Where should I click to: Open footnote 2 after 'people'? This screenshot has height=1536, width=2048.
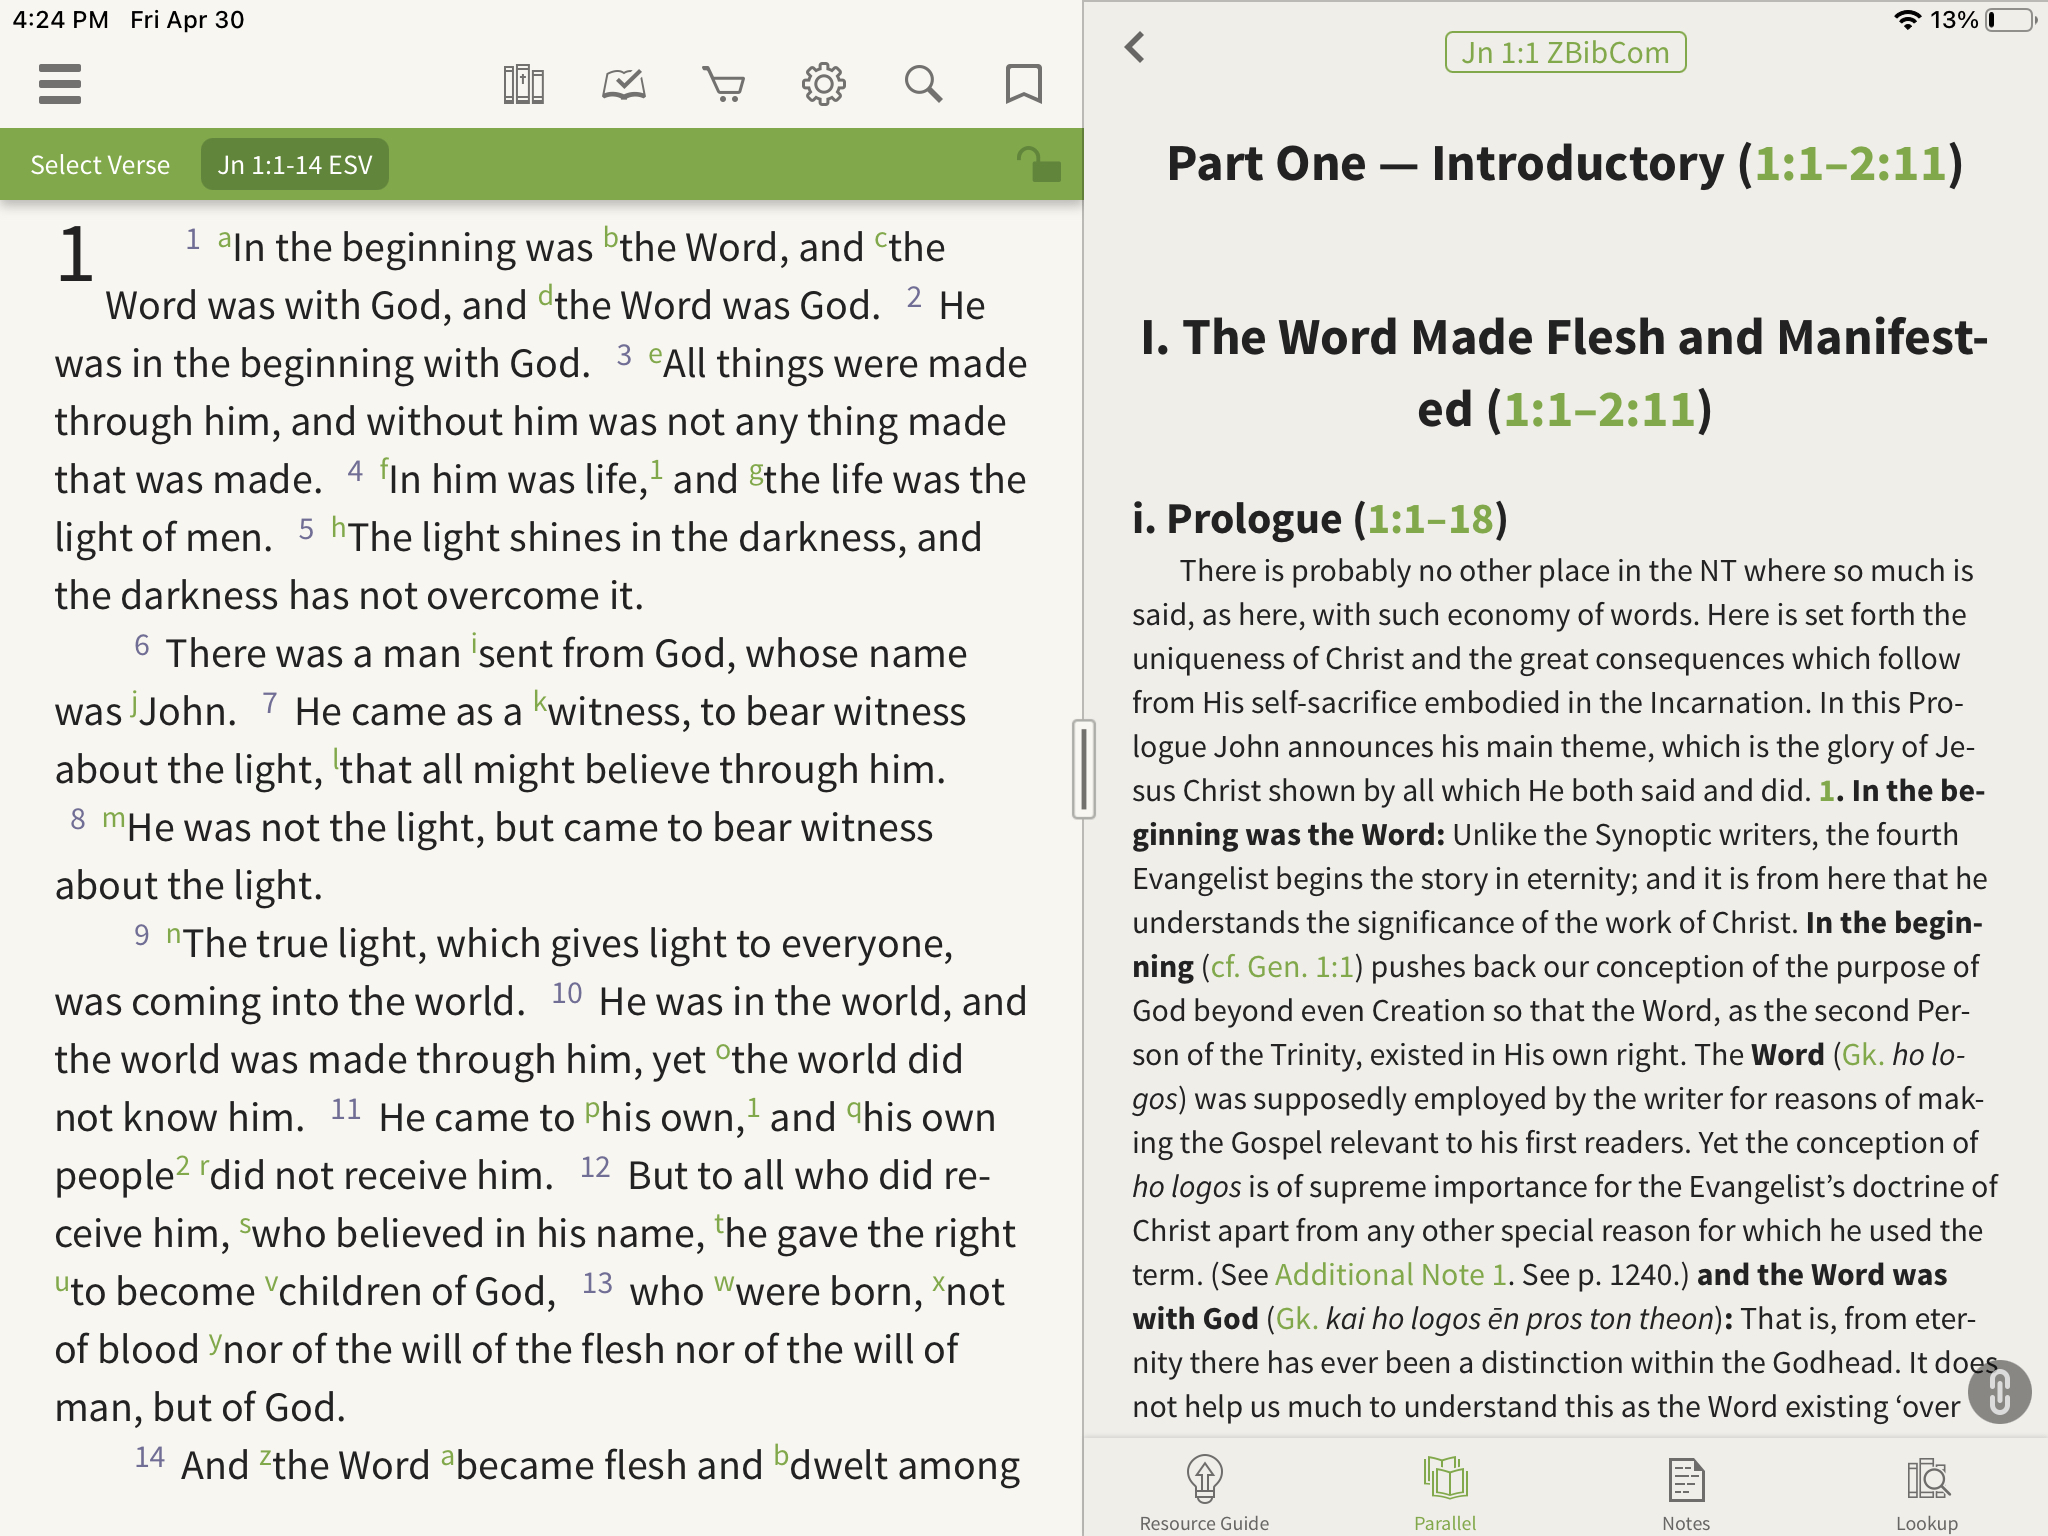coord(182,1166)
